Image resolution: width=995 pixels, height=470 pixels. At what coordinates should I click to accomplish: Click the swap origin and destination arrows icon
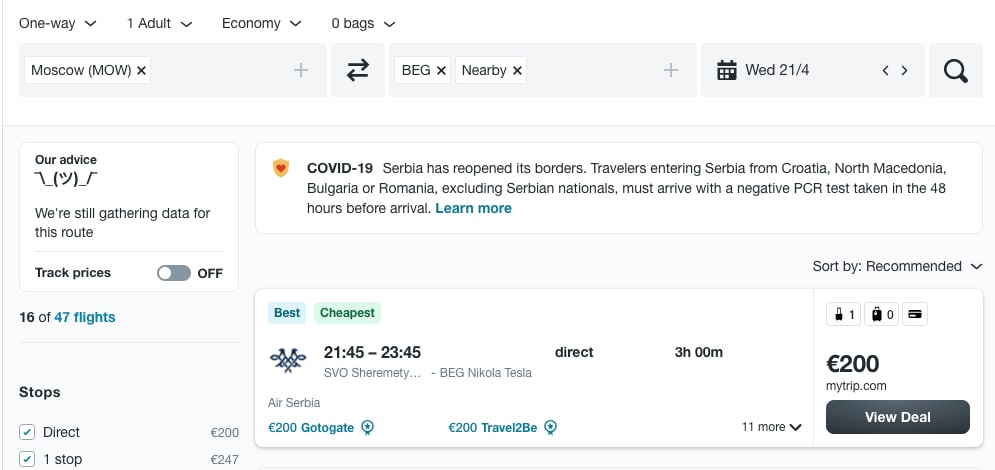[358, 70]
